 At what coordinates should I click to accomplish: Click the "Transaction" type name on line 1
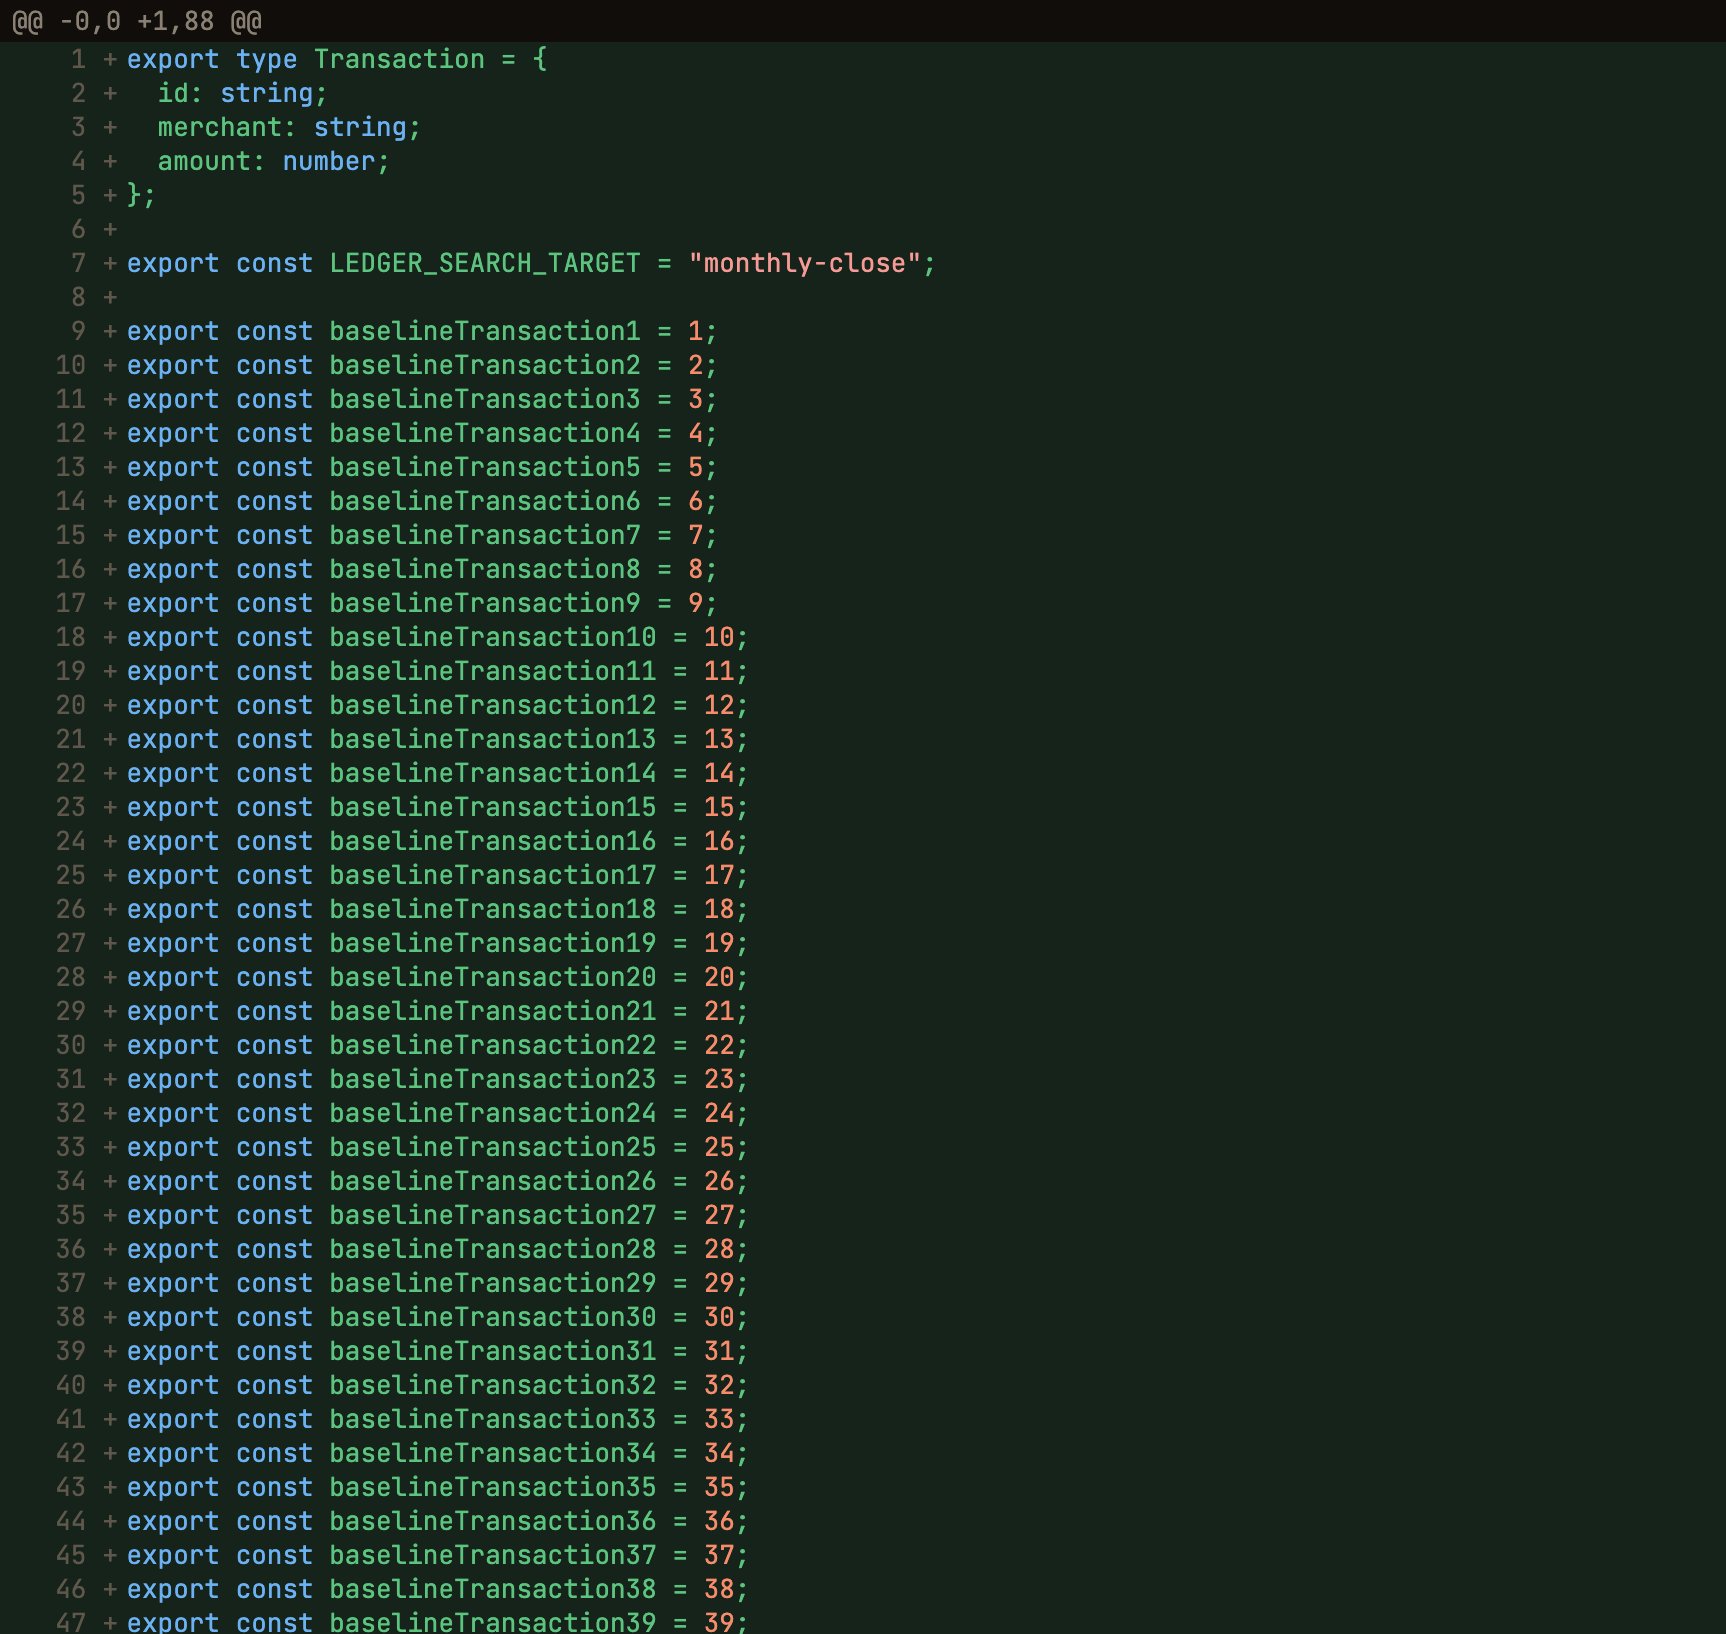[399, 59]
